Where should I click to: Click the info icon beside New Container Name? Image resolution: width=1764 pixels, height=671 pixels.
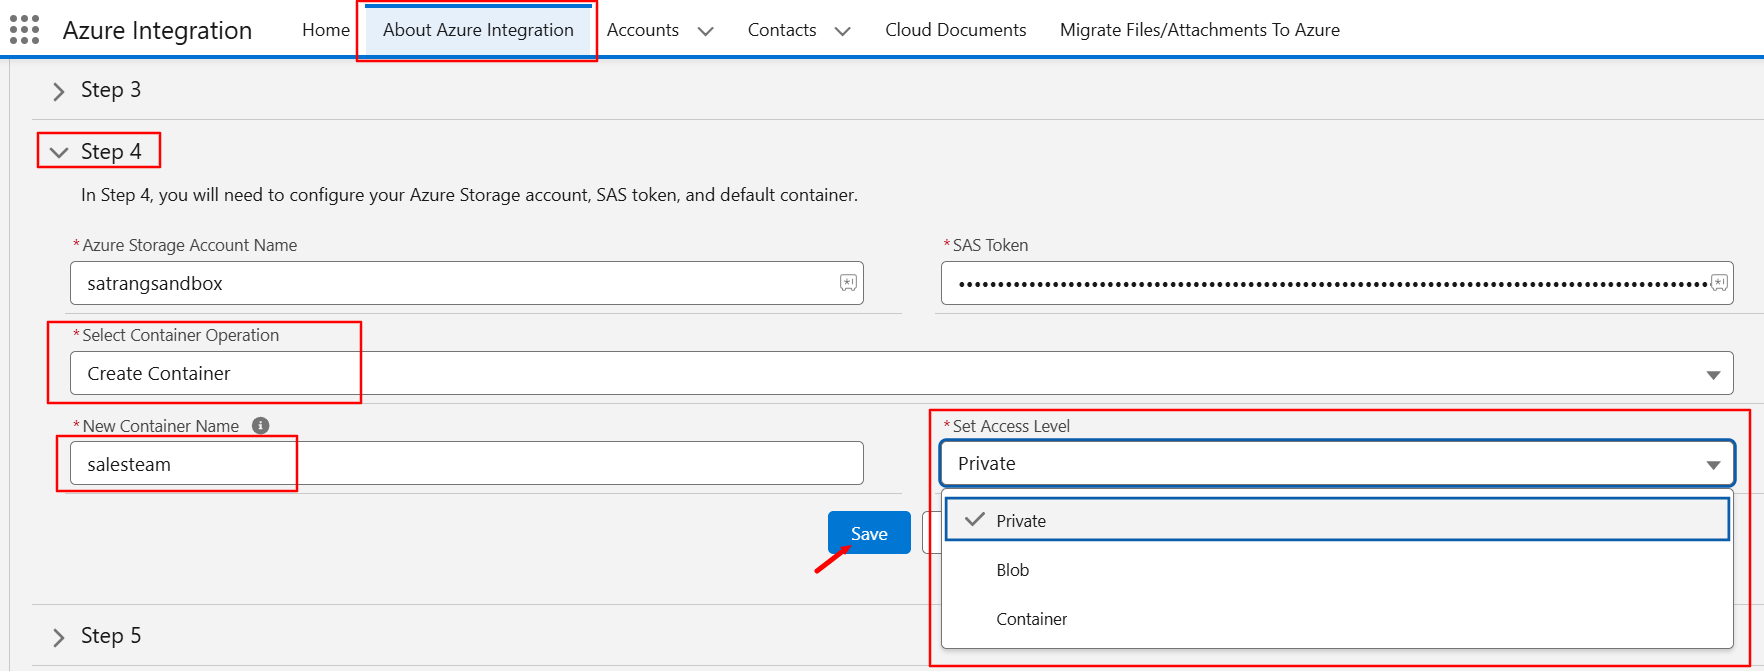click(x=261, y=426)
